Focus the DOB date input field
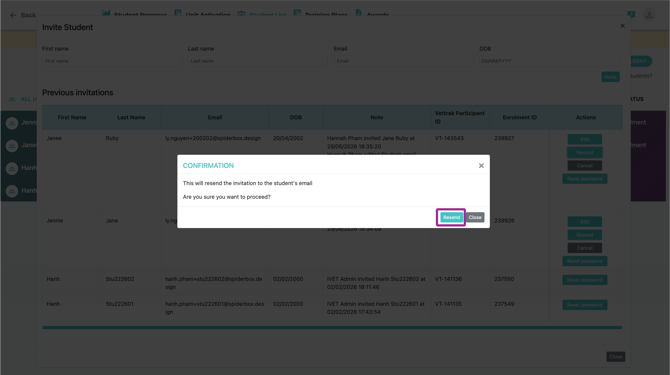The width and height of the screenshot is (670, 375). (549, 61)
